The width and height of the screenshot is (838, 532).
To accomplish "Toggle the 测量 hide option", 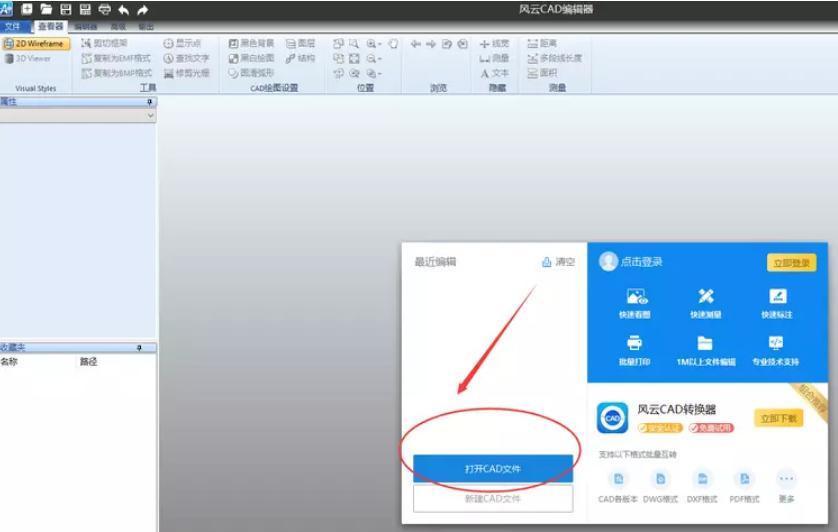I will click(x=494, y=58).
